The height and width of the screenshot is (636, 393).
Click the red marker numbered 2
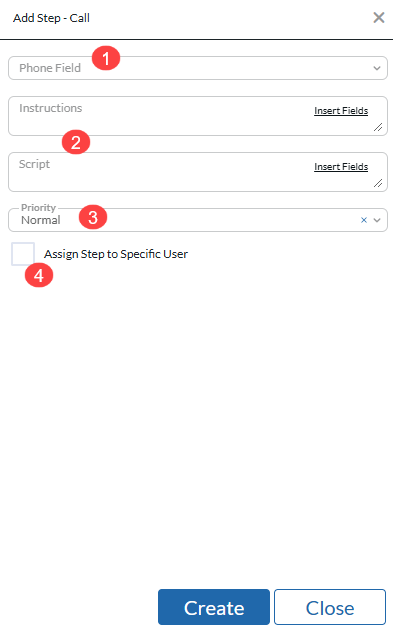[76, 142]
